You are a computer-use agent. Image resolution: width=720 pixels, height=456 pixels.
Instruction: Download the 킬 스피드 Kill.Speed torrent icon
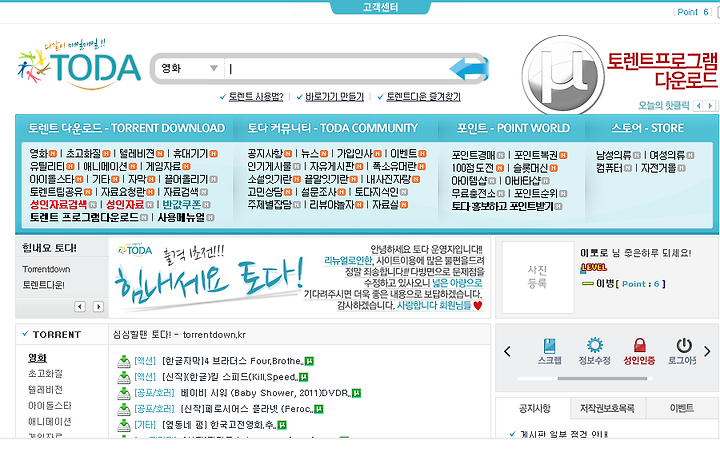tap(124, 377)
